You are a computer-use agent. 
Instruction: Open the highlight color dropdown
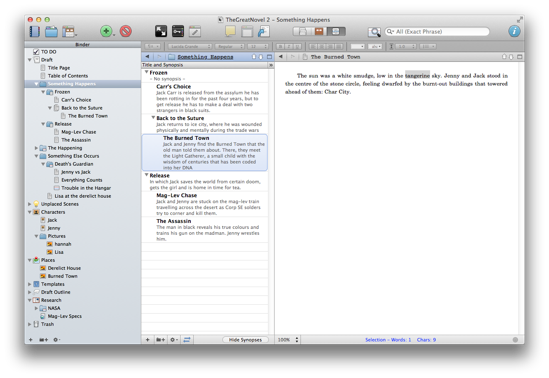click(x=375, y=46)
